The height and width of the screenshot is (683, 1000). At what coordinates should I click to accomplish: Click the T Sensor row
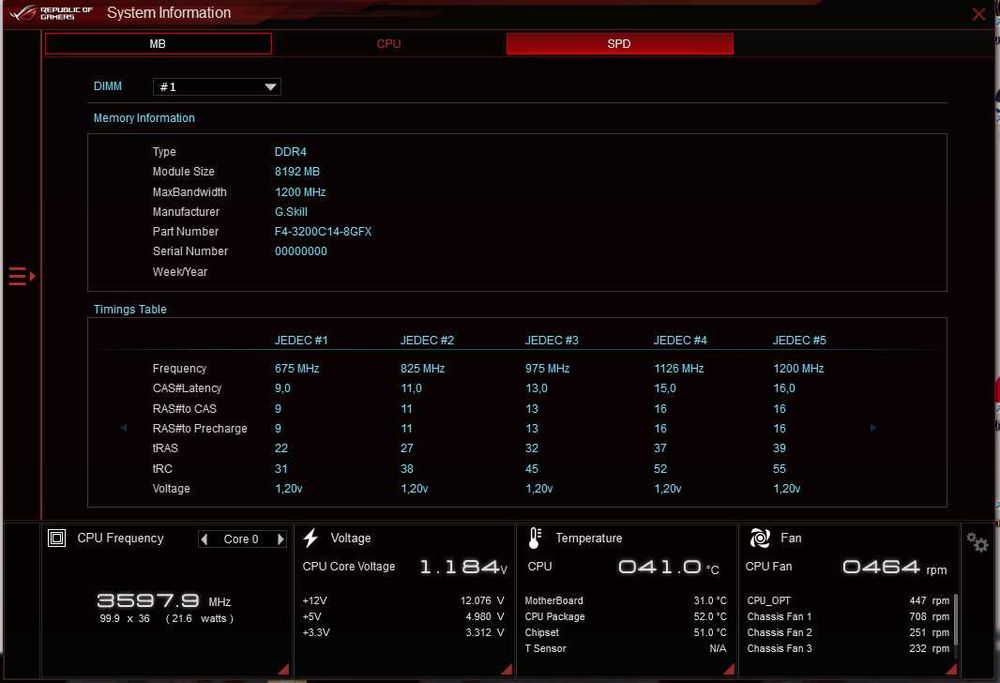click(x=626, y=649)
